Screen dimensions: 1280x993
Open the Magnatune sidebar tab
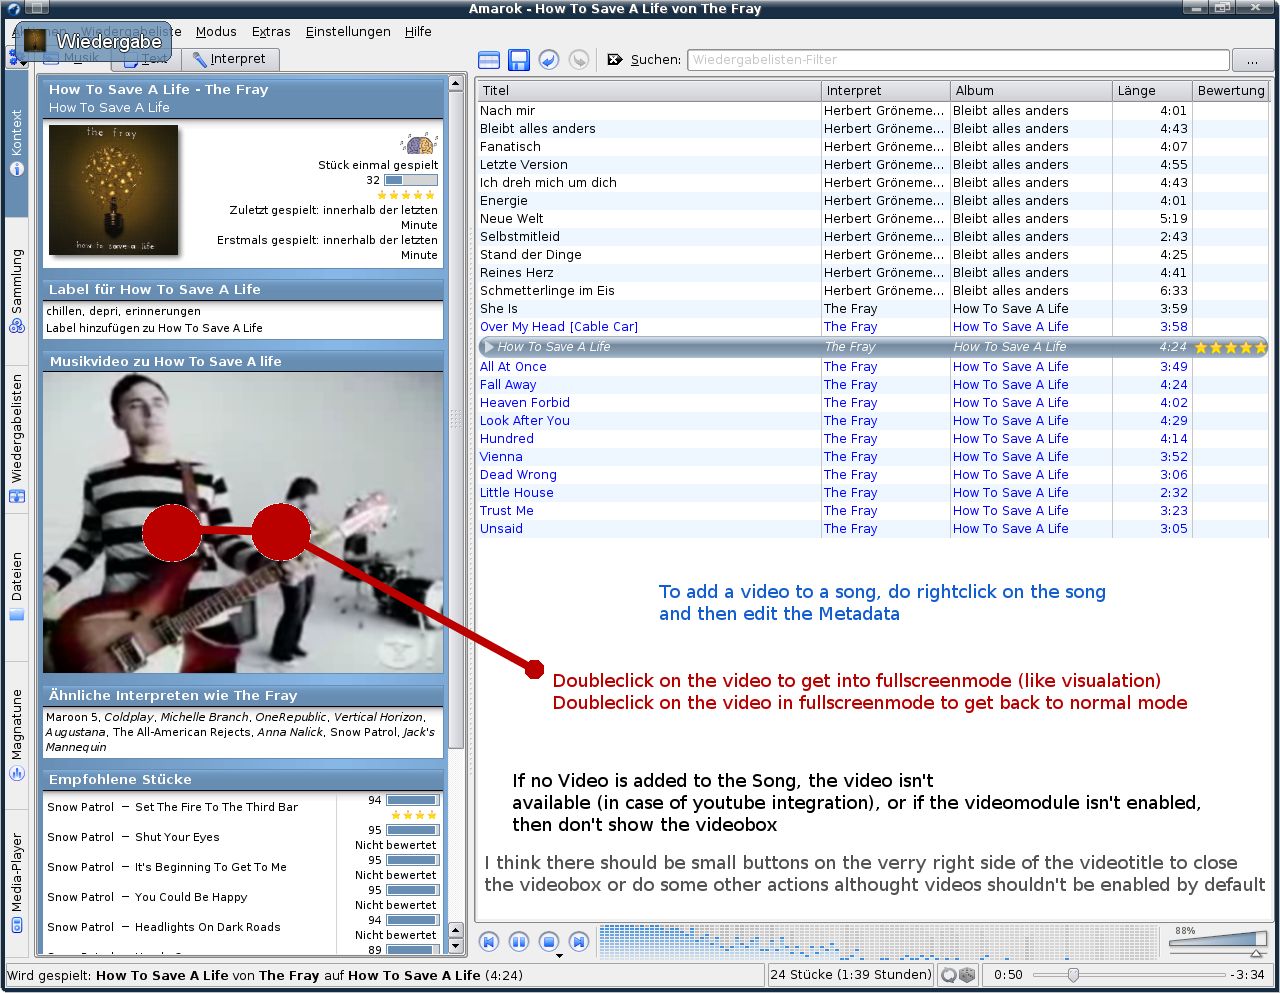pyautogui.click(x=16, y=735)
